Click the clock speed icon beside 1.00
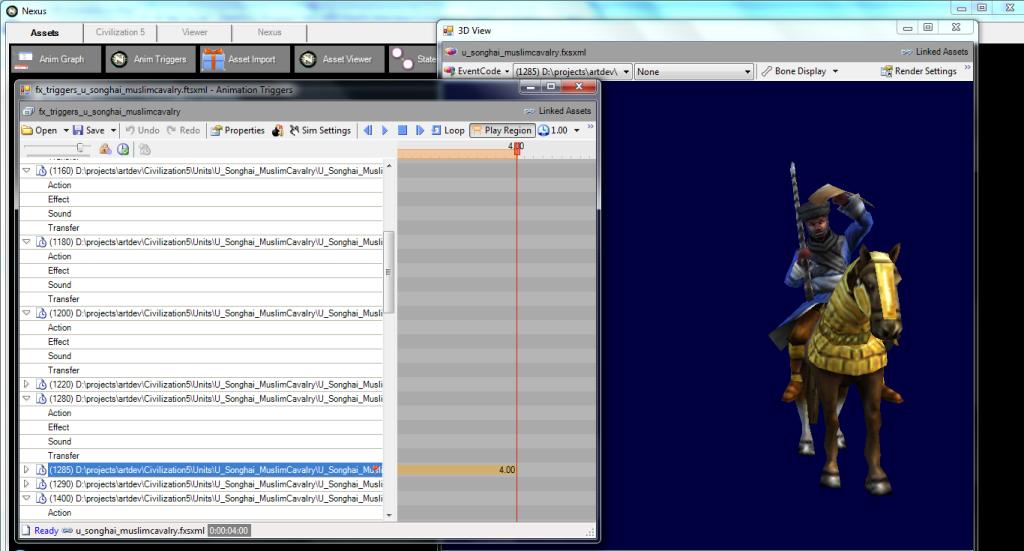Image resolution: width=1024 pixels, height=551 pixels. coord(543,131)
